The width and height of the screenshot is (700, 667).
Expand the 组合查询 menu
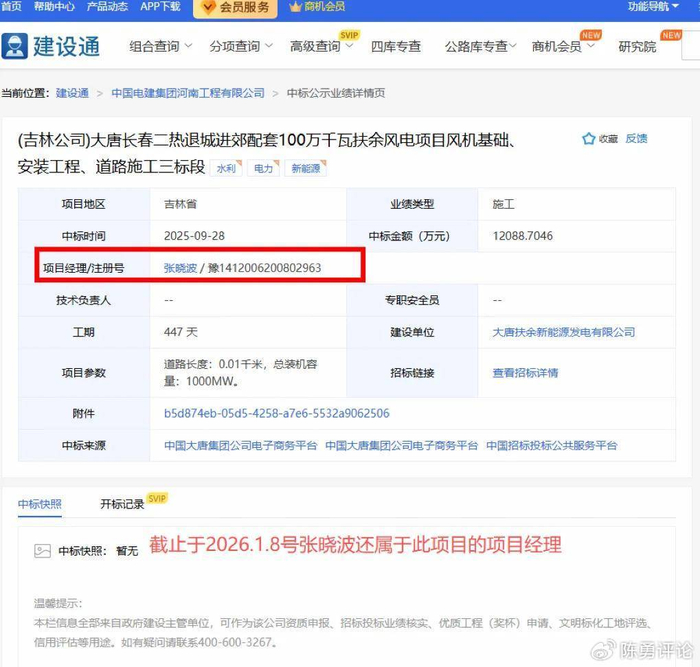(x=161, y=46)
